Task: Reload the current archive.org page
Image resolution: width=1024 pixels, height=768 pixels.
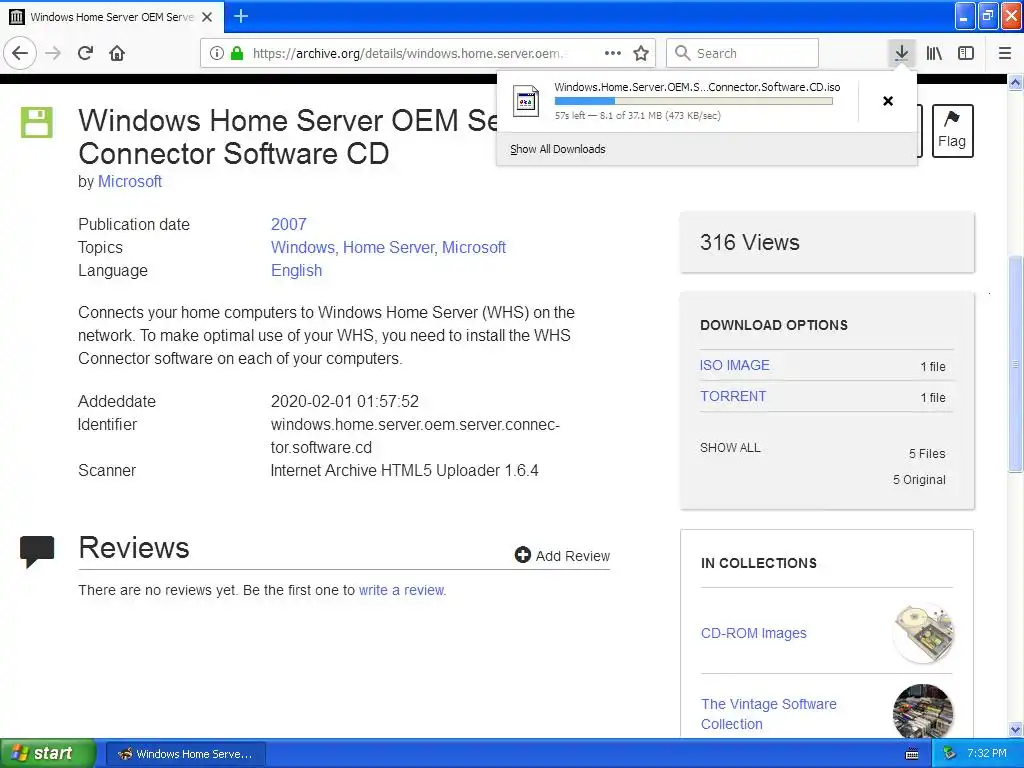Action: (86, 53)
